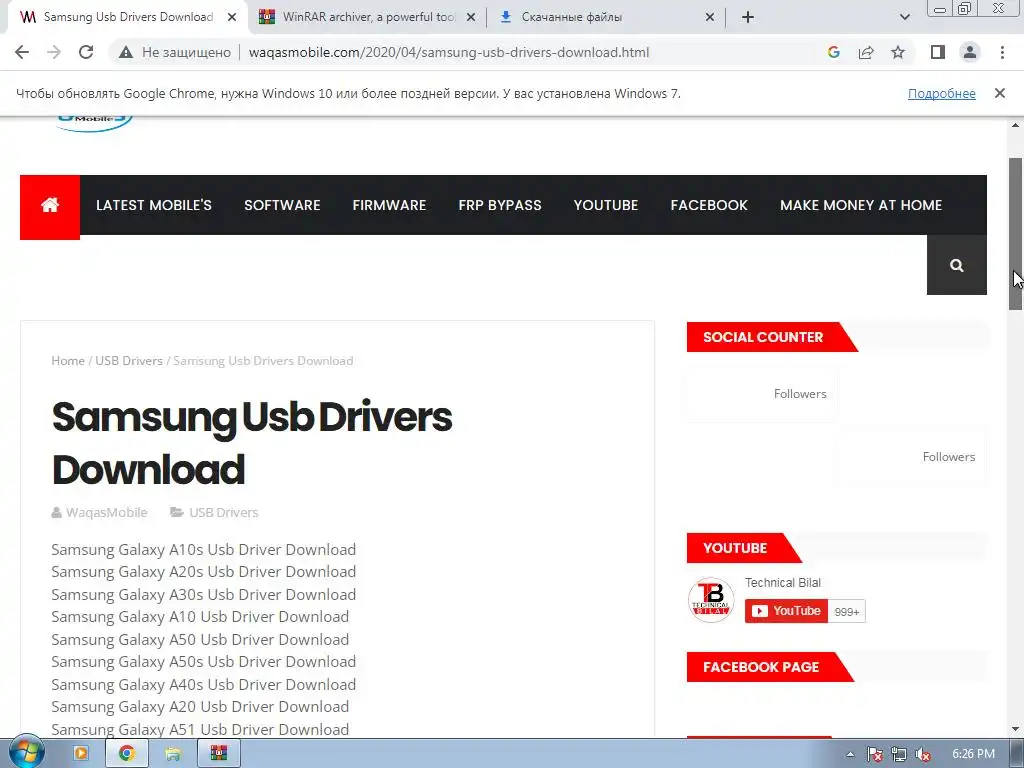The image size is (1024, 768).
Task: Share this page using share icon
Action: click(866, 52)
